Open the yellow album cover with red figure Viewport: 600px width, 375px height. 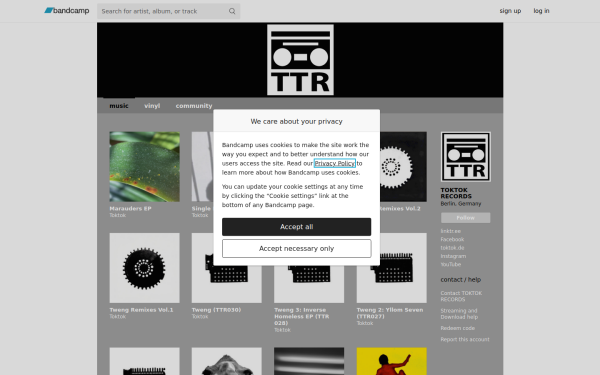[x=391, y=361]
